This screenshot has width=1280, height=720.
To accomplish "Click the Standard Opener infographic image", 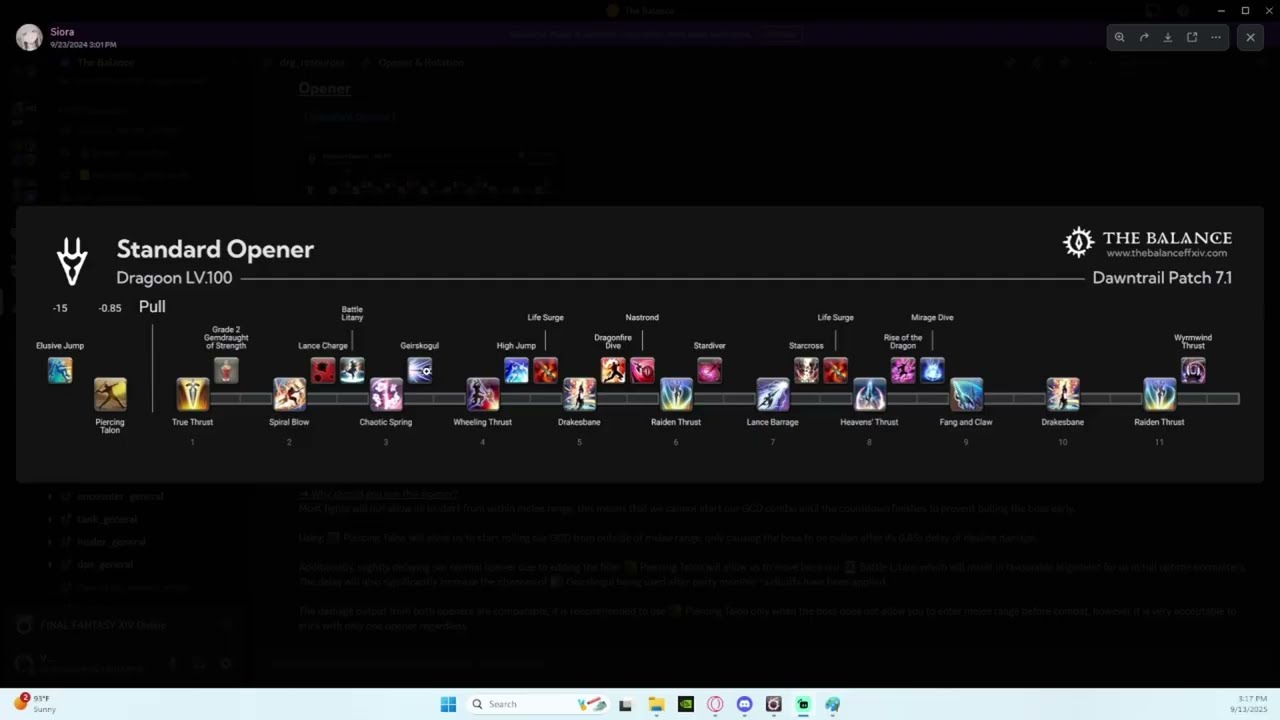I will (640, 344).
